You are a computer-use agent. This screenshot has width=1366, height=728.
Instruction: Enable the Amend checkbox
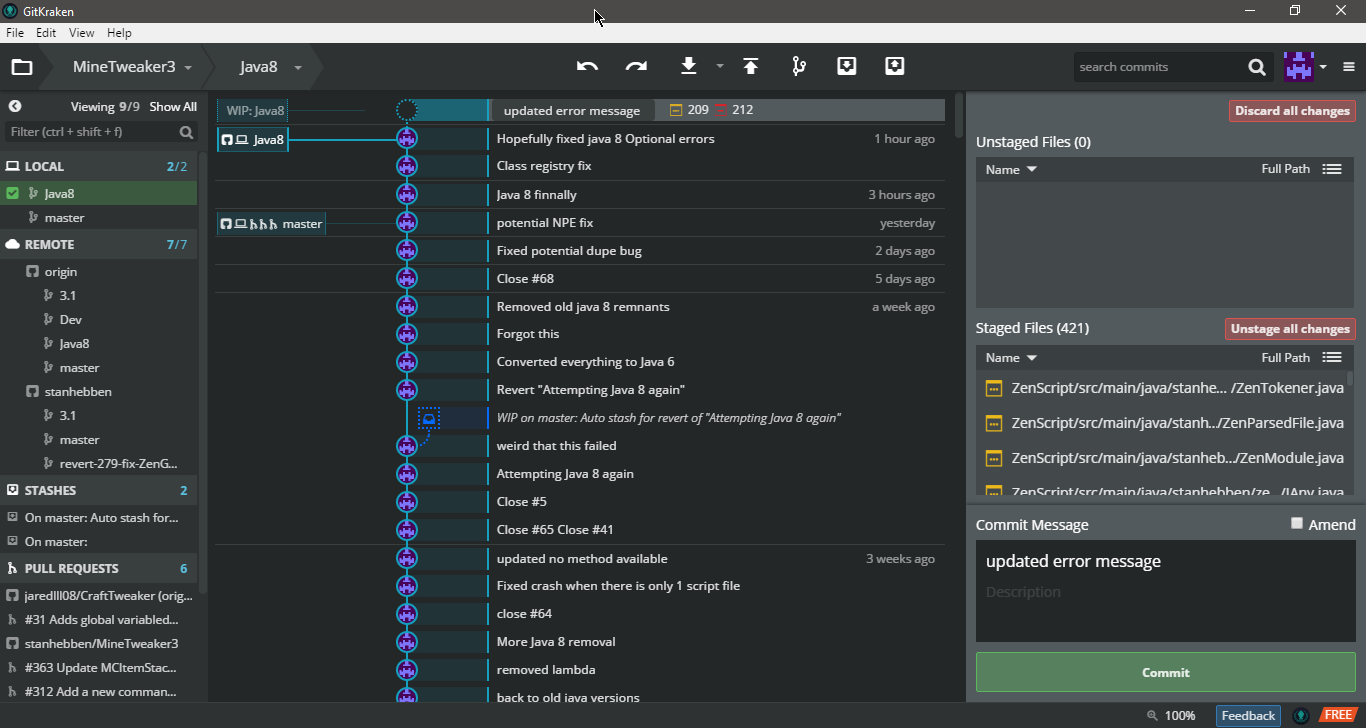[x=1297, y=523]
